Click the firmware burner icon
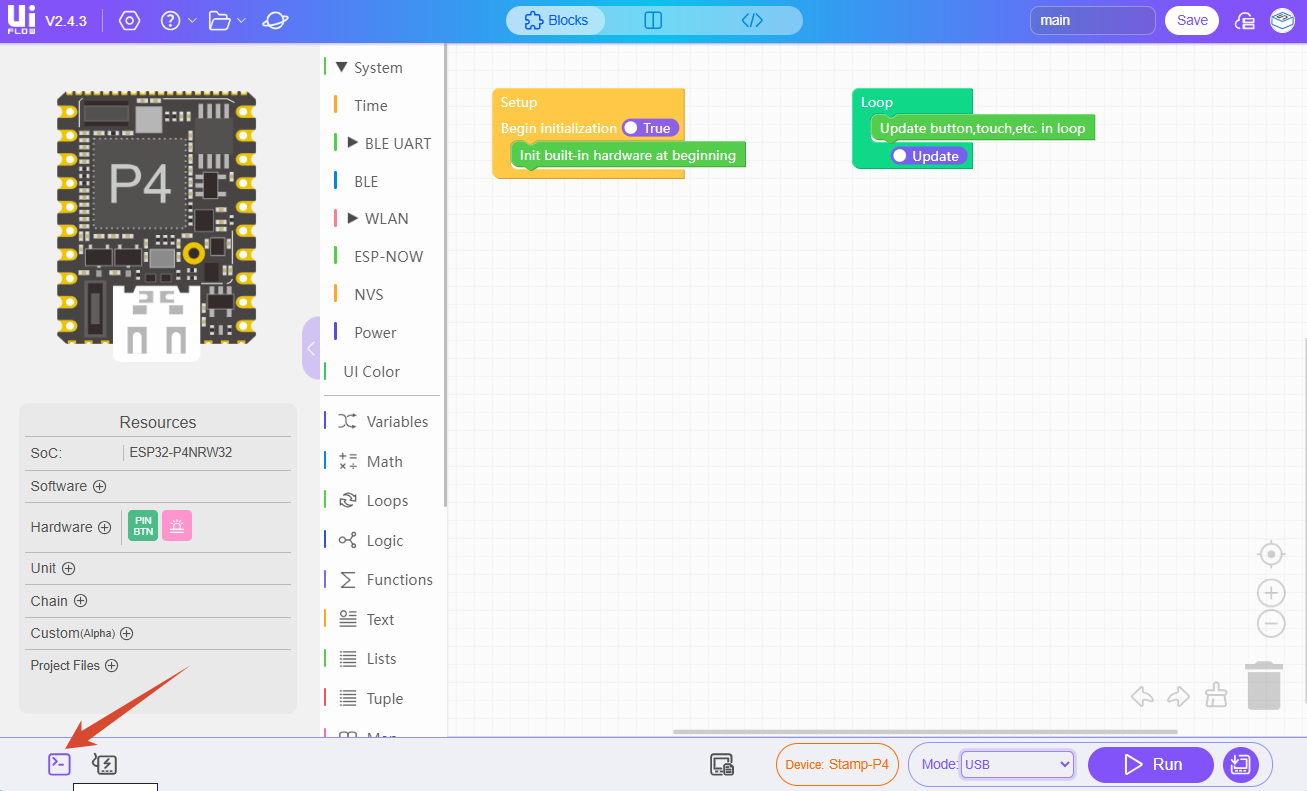 (x=105, y=765)
